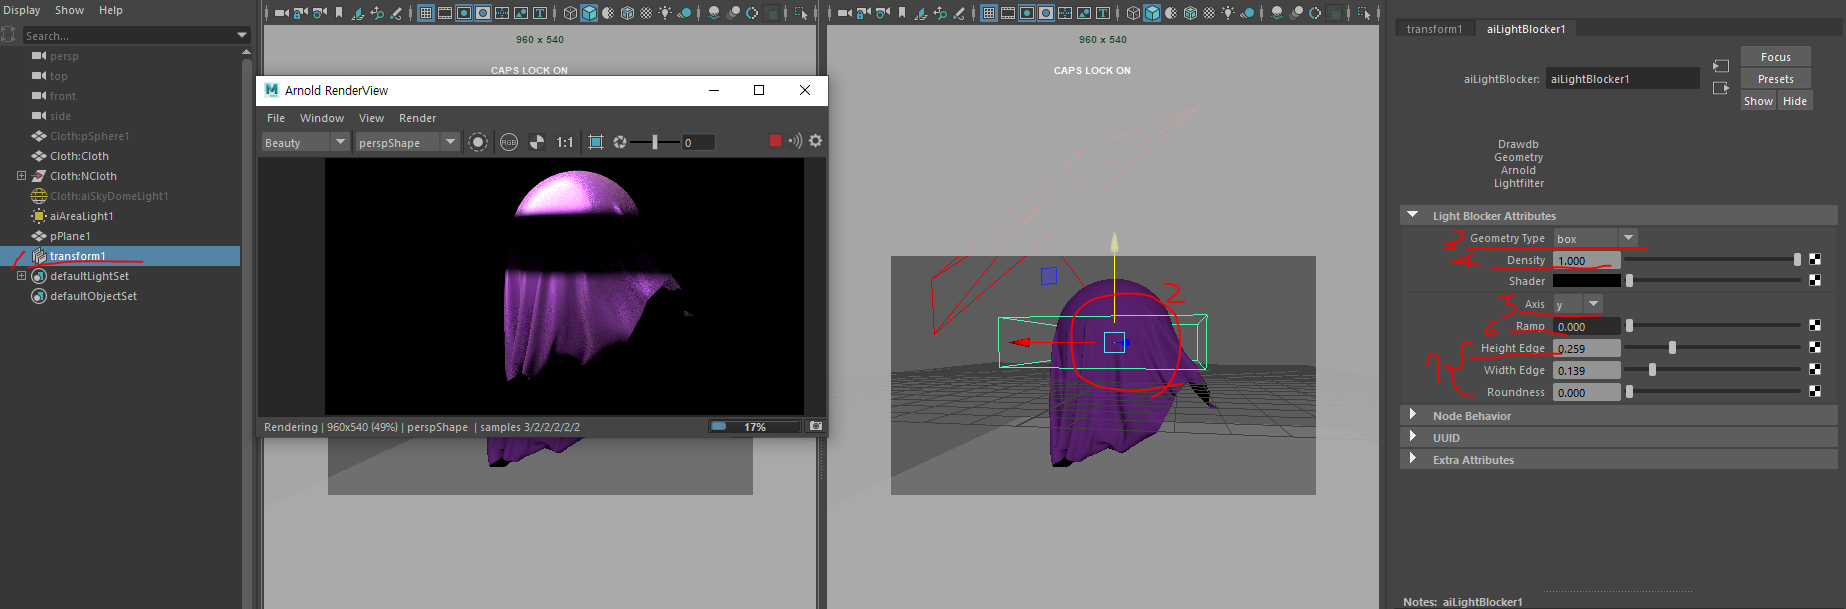Click Grease Pencil icon in left viewport toolbar
Screen dimensions: 1846x609
[396, 13]
